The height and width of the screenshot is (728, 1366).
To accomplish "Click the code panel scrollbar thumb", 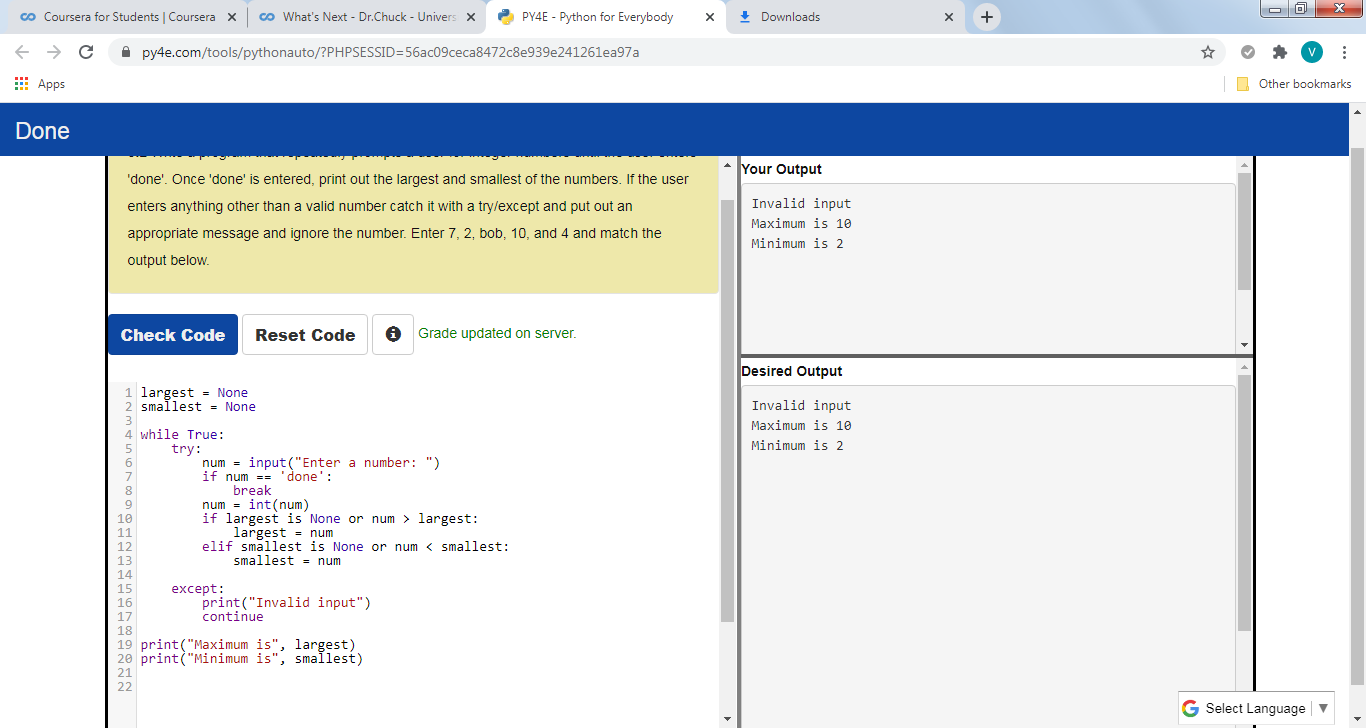I will [727, 411].
